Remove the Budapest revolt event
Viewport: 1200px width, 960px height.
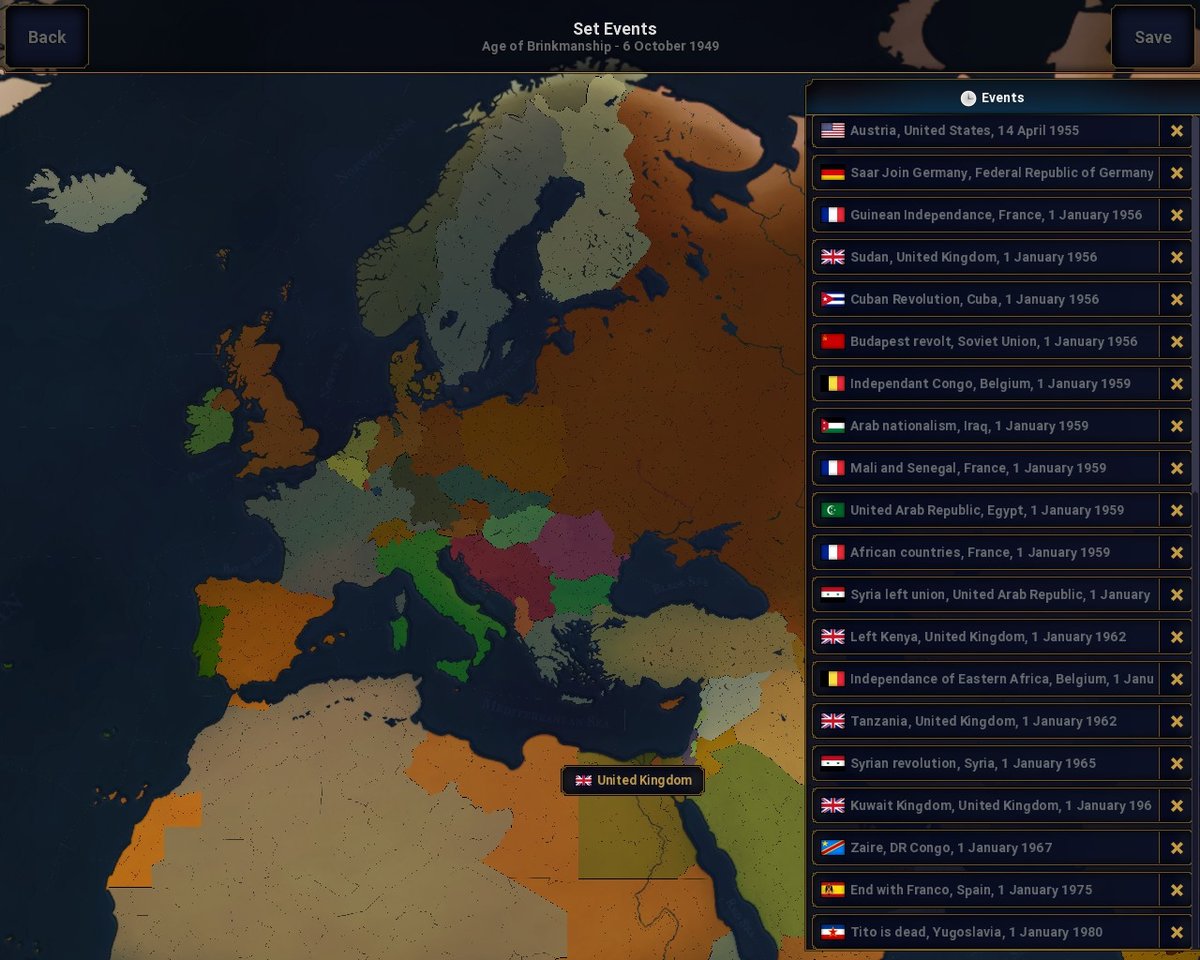pos(1176,341)
